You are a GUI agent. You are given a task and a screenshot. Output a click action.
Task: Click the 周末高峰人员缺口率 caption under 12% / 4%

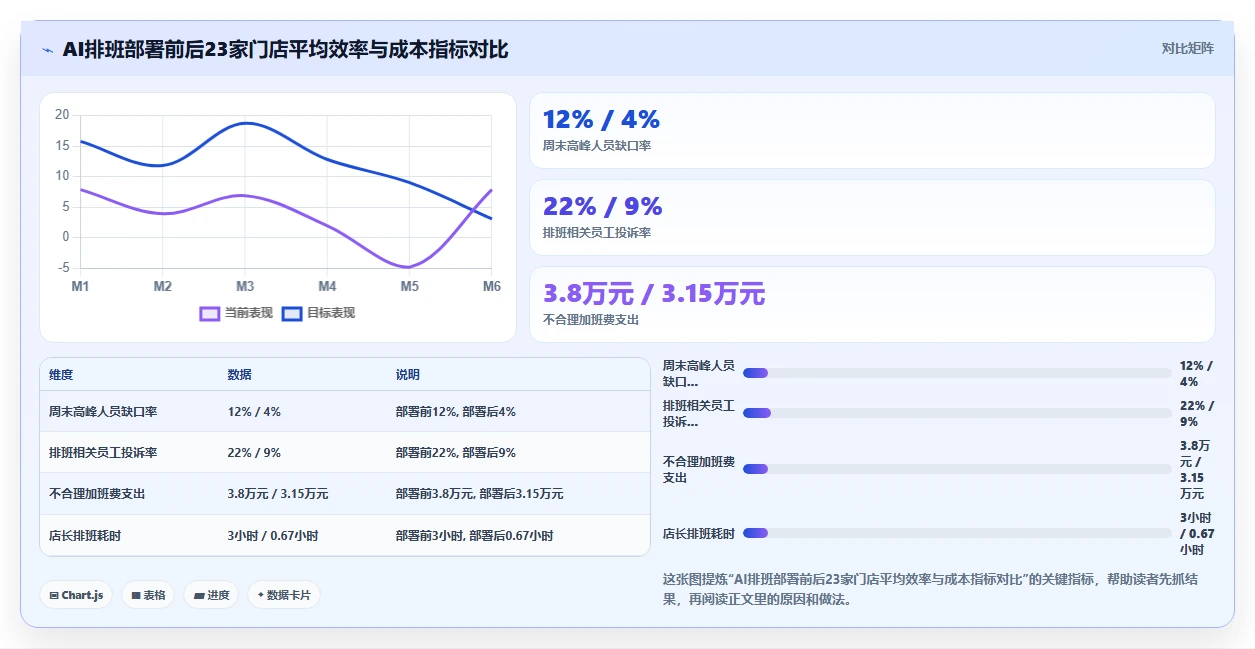coord(597,146)
